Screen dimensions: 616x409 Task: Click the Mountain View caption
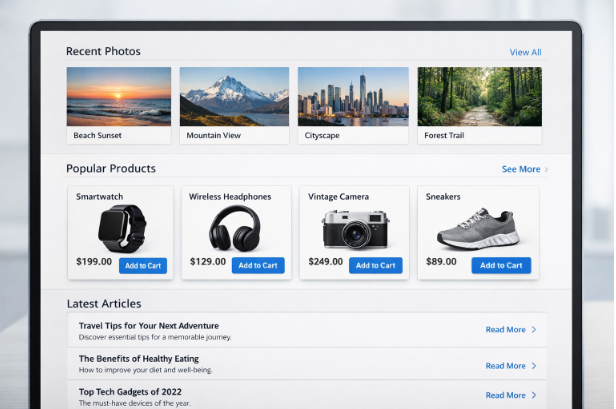pyautogui.click(x=214, y=135)
